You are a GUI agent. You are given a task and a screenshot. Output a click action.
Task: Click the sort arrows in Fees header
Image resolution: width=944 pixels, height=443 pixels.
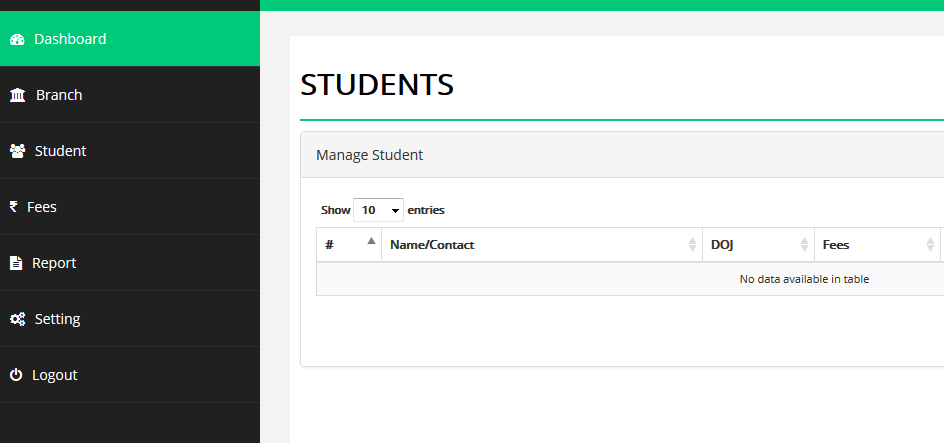(931, 244)
